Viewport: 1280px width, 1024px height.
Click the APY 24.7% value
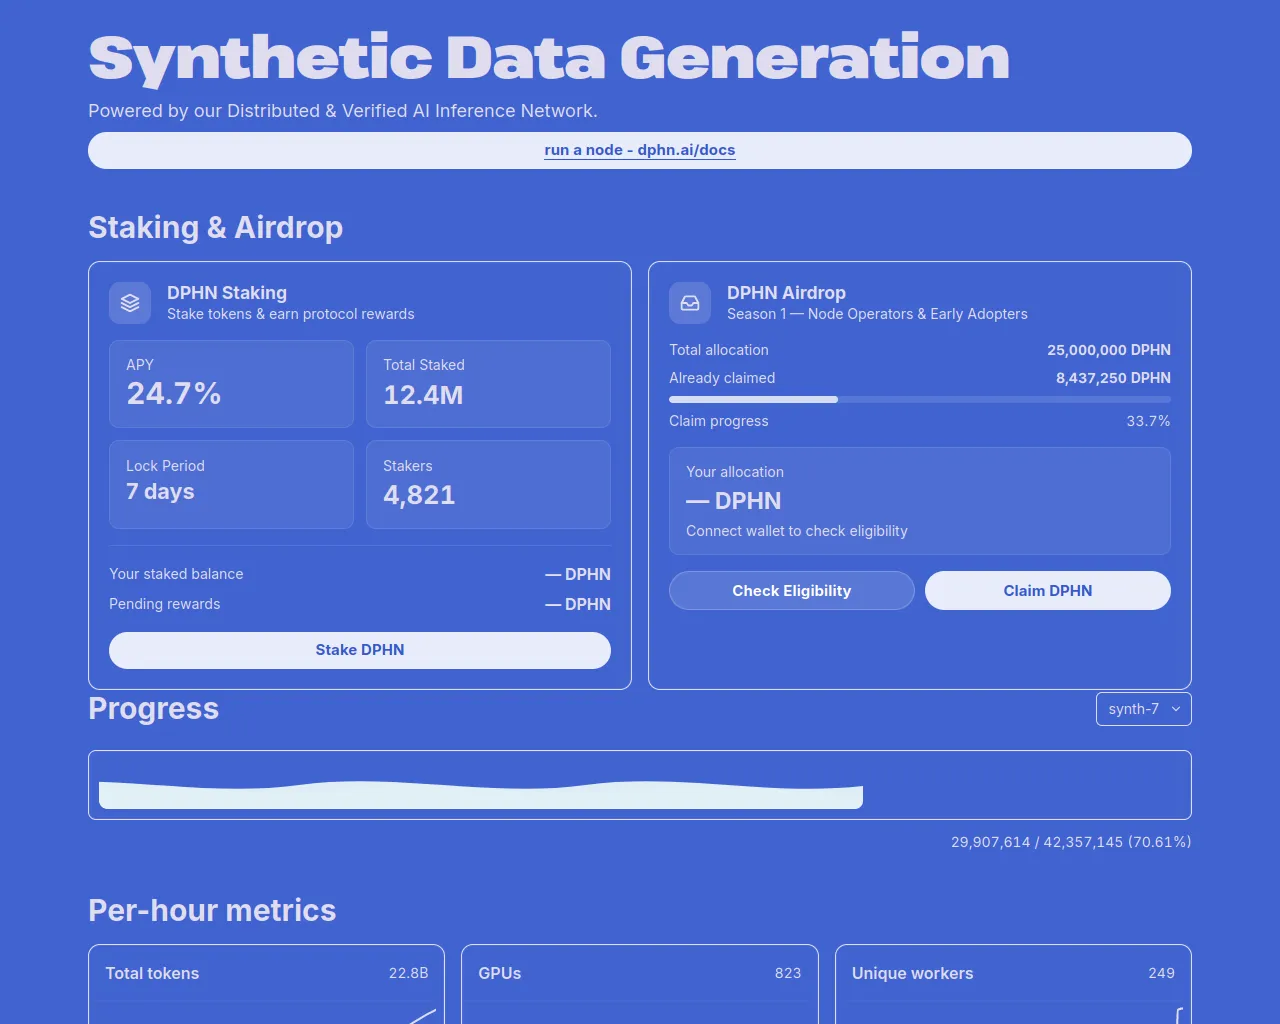pos(174,394)
